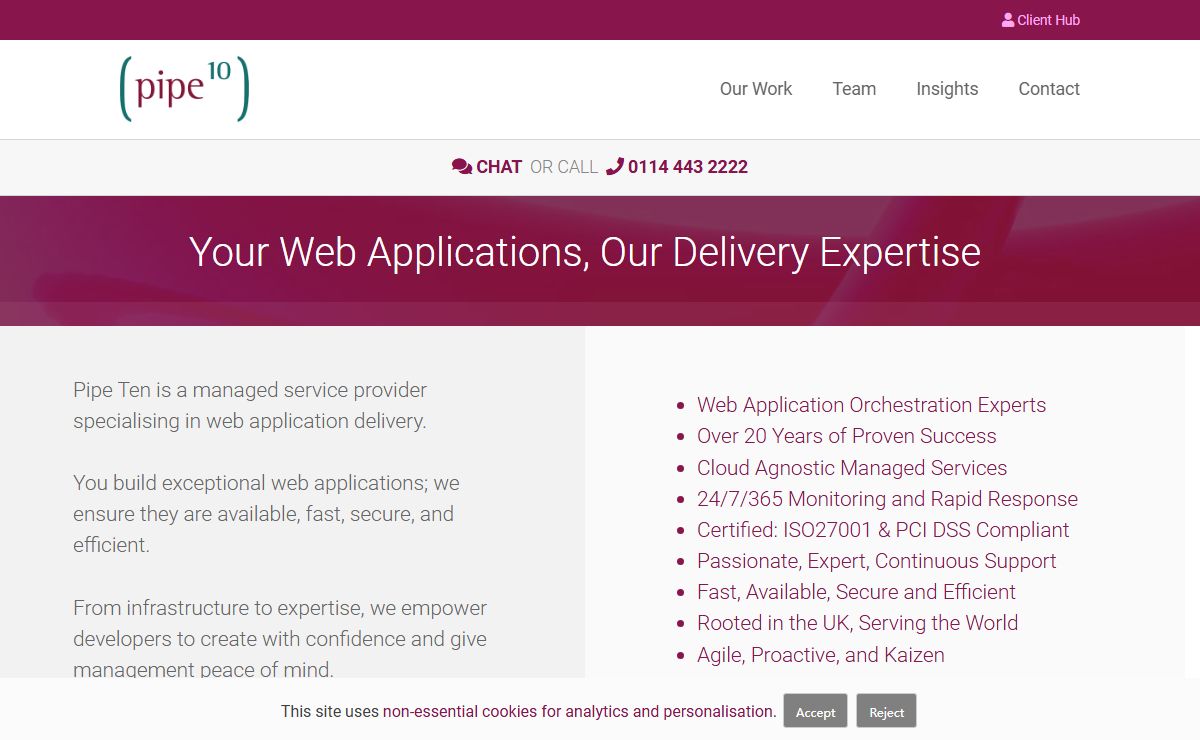Open the Team menu item

854,89
